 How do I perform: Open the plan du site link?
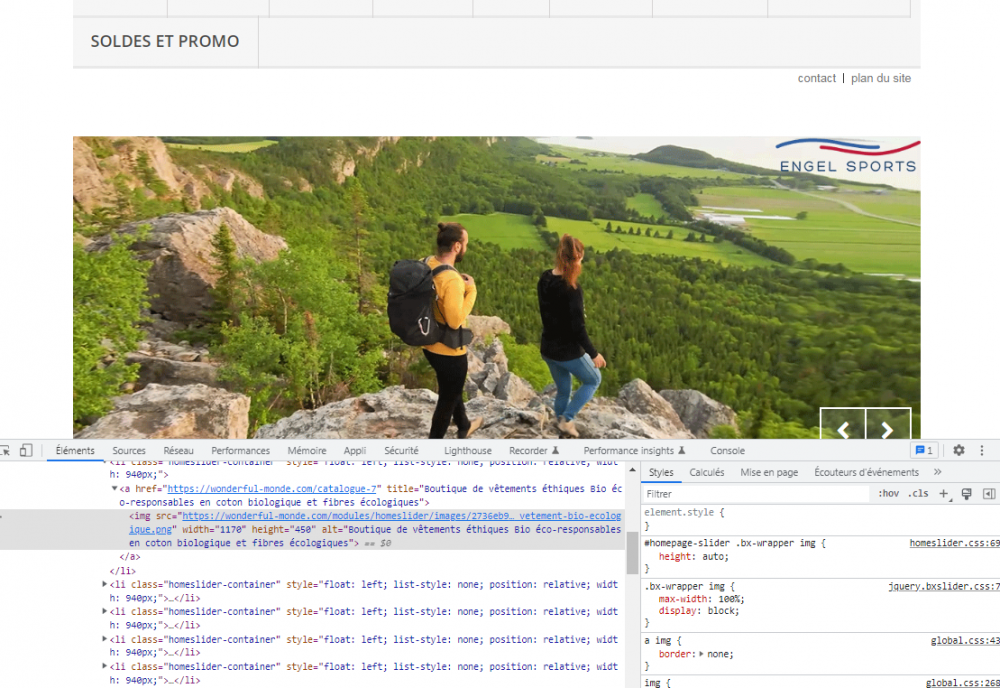point(881,78)
